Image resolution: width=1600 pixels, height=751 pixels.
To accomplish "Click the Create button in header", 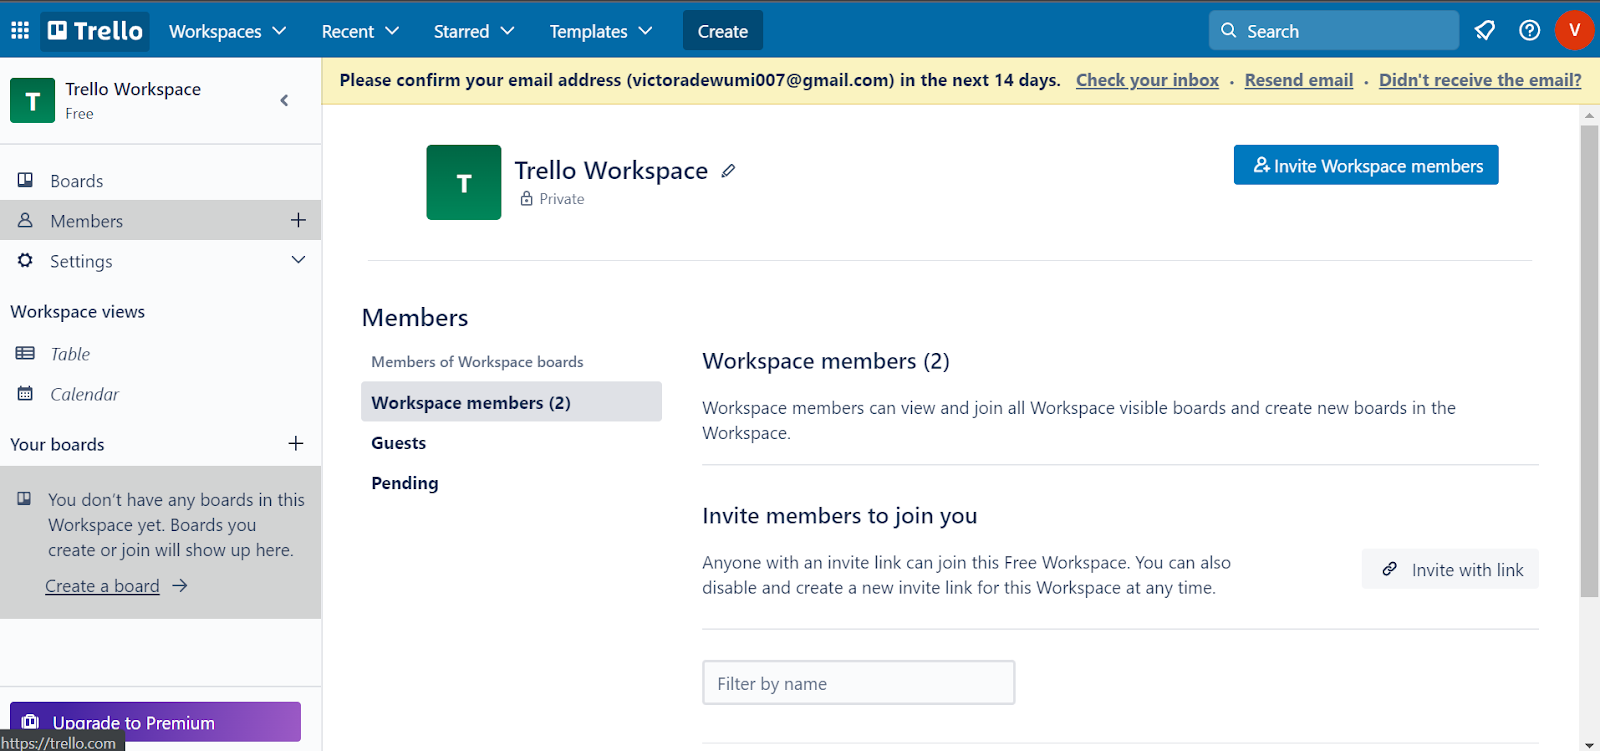I will pos(723,31).
